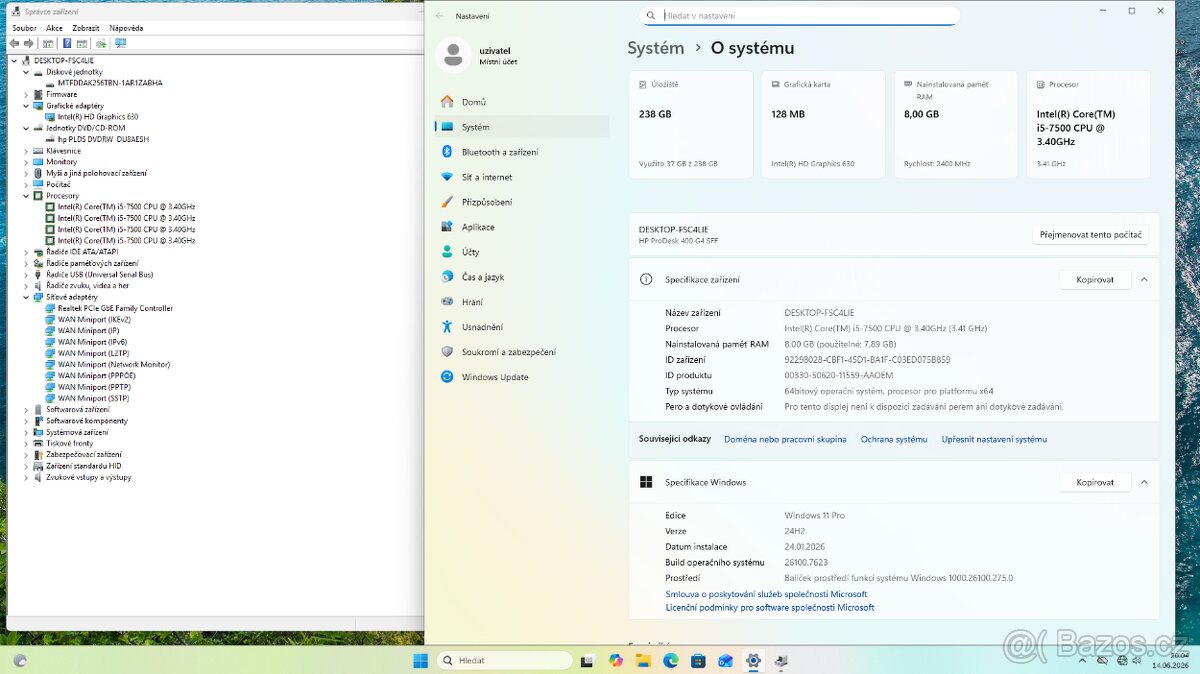Collapse Diskové jednotky tree node
This screenshot has height=674, width=1200.
(26, 72)
